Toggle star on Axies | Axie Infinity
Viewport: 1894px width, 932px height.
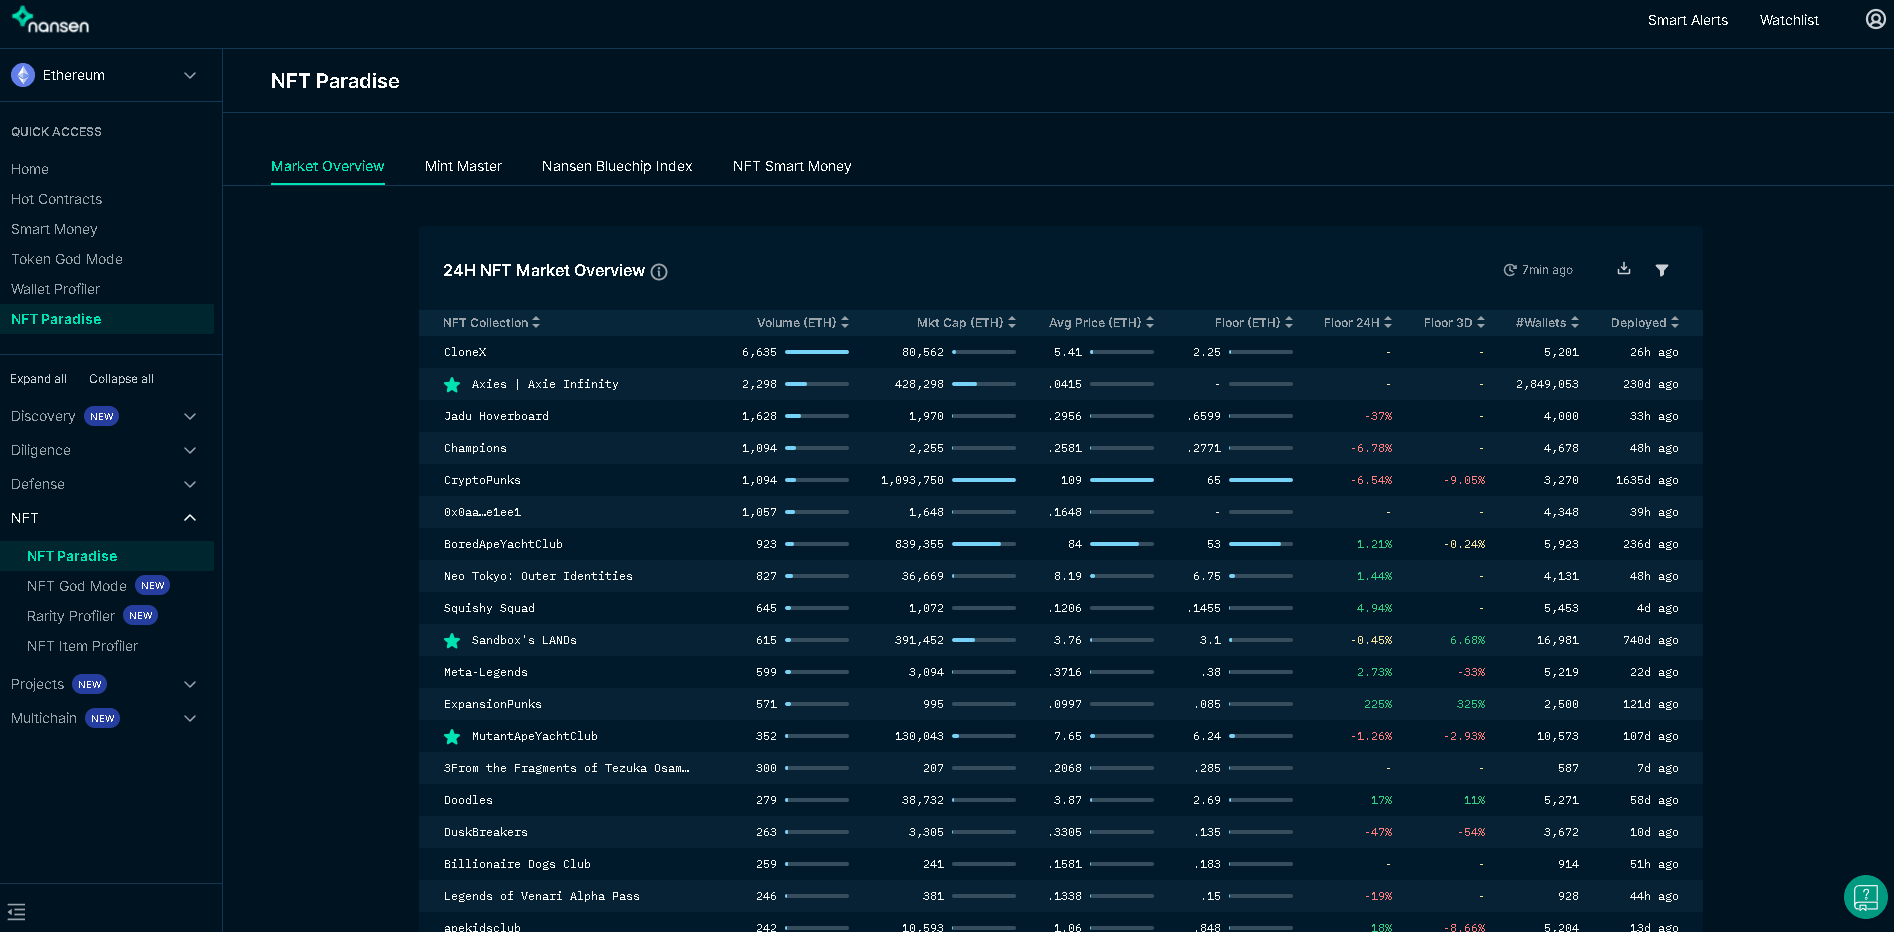452,384
